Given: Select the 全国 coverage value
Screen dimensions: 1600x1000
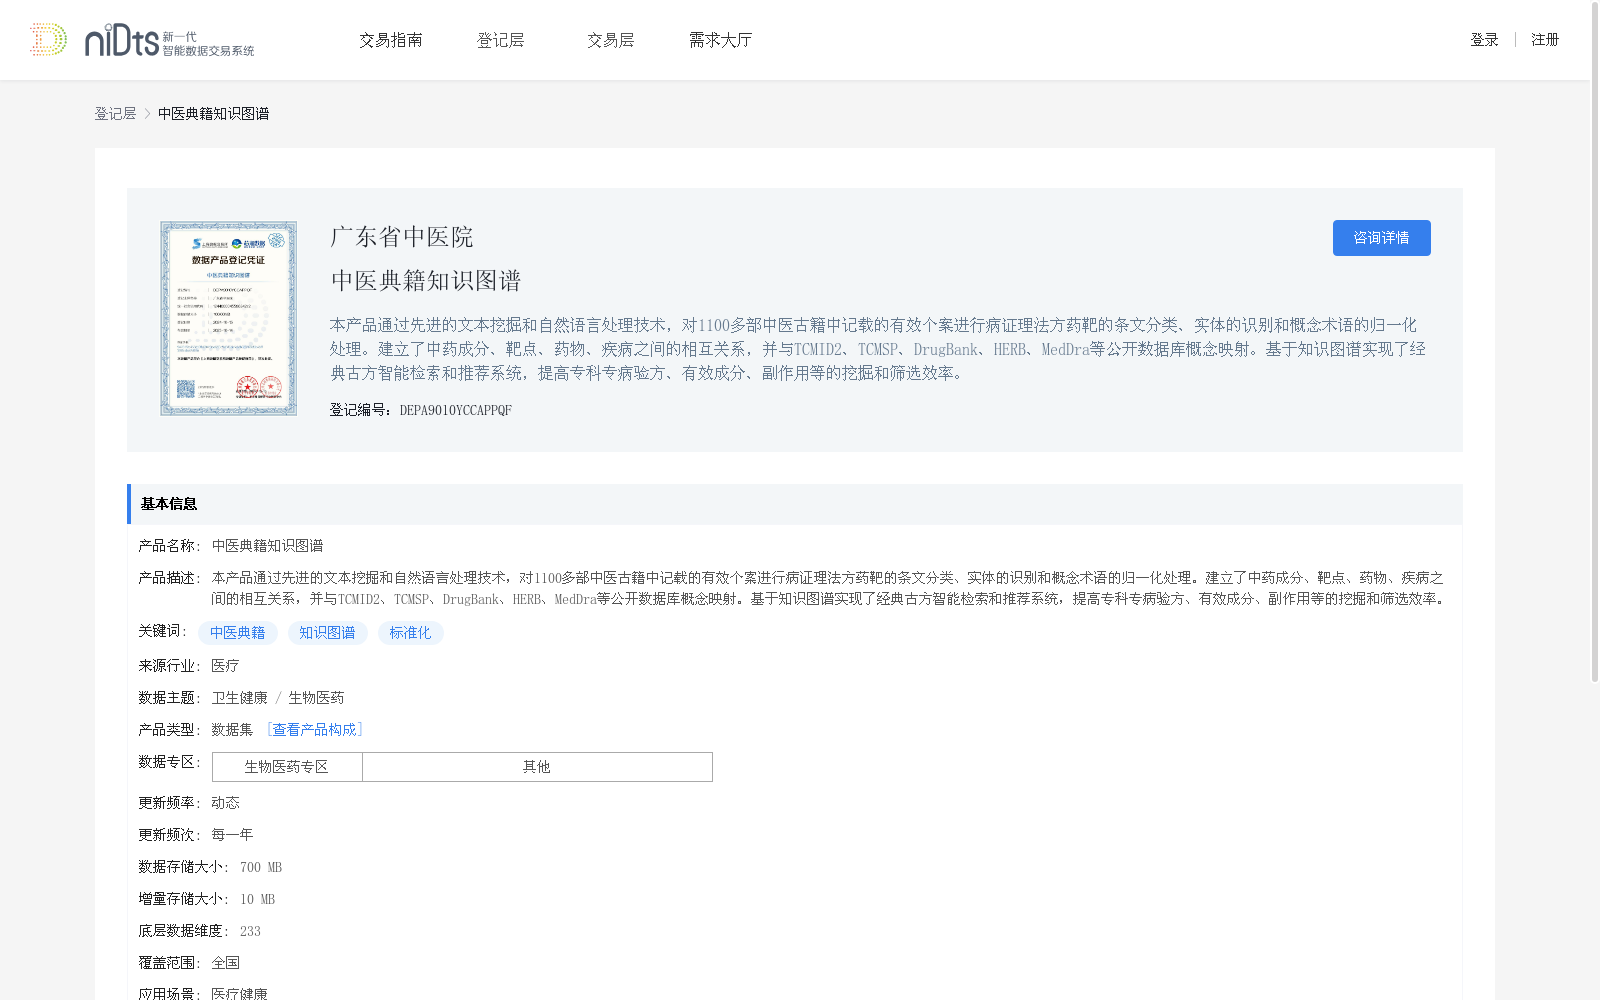Looking at the screenshot, I should click(226, 963).
